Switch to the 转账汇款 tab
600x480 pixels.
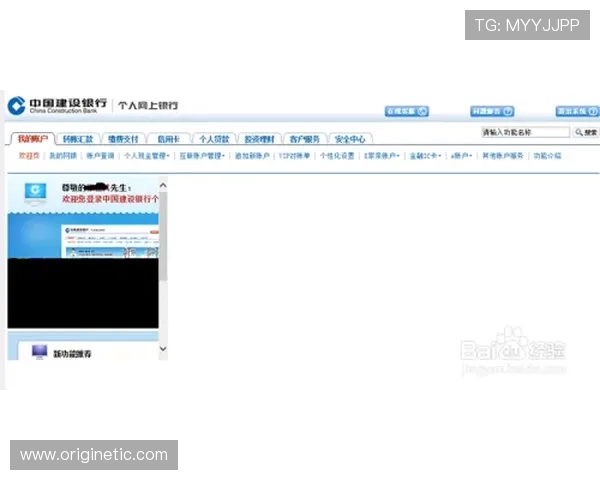78,139
